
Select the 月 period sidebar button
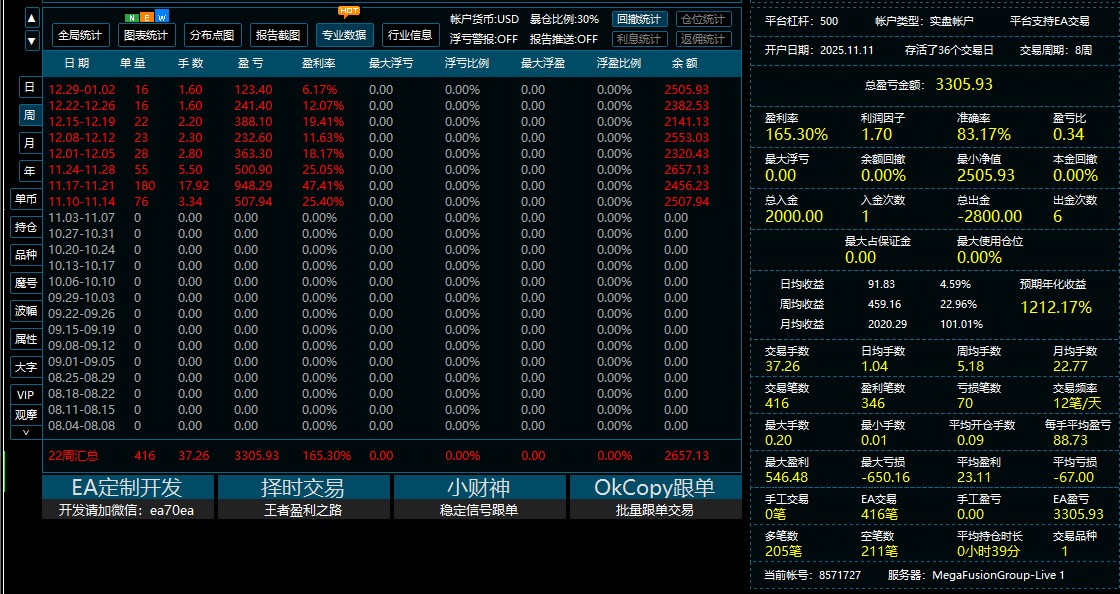point(29,143)
